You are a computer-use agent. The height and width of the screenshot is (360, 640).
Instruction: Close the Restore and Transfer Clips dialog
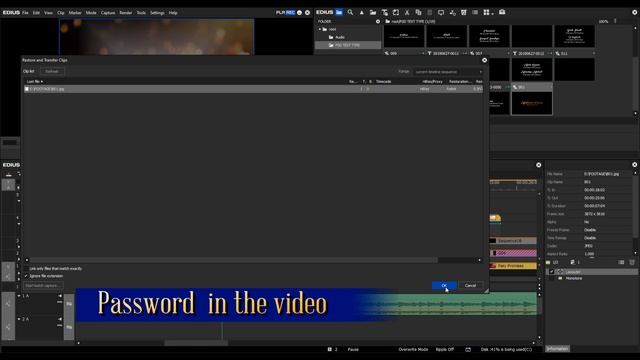(x=484, y=60)
